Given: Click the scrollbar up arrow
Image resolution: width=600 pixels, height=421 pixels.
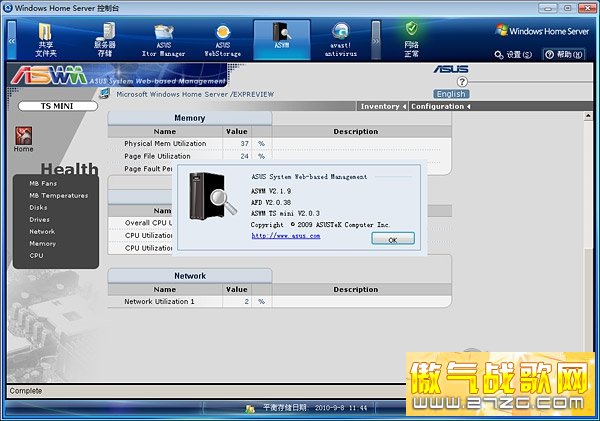Looking at the screenshot, I should [588, 116].
